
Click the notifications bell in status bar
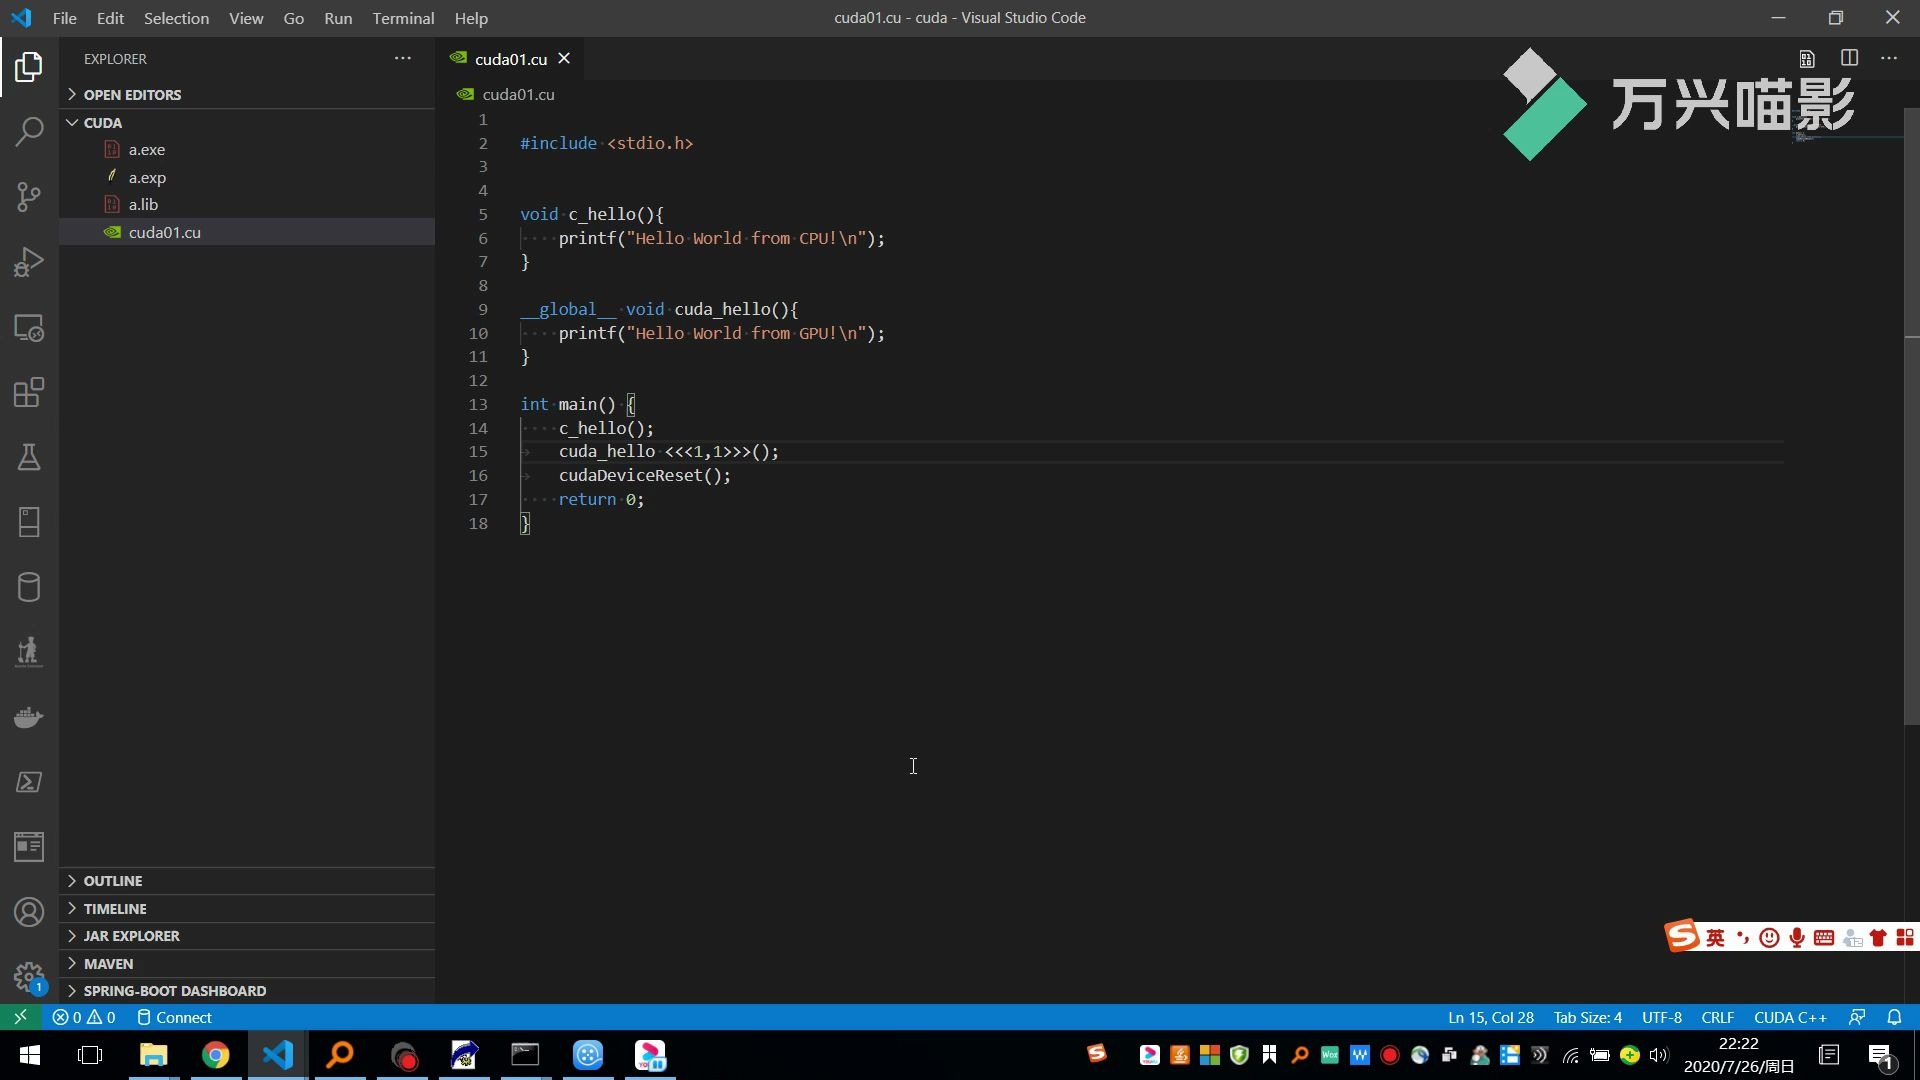pos(1894,1017)
